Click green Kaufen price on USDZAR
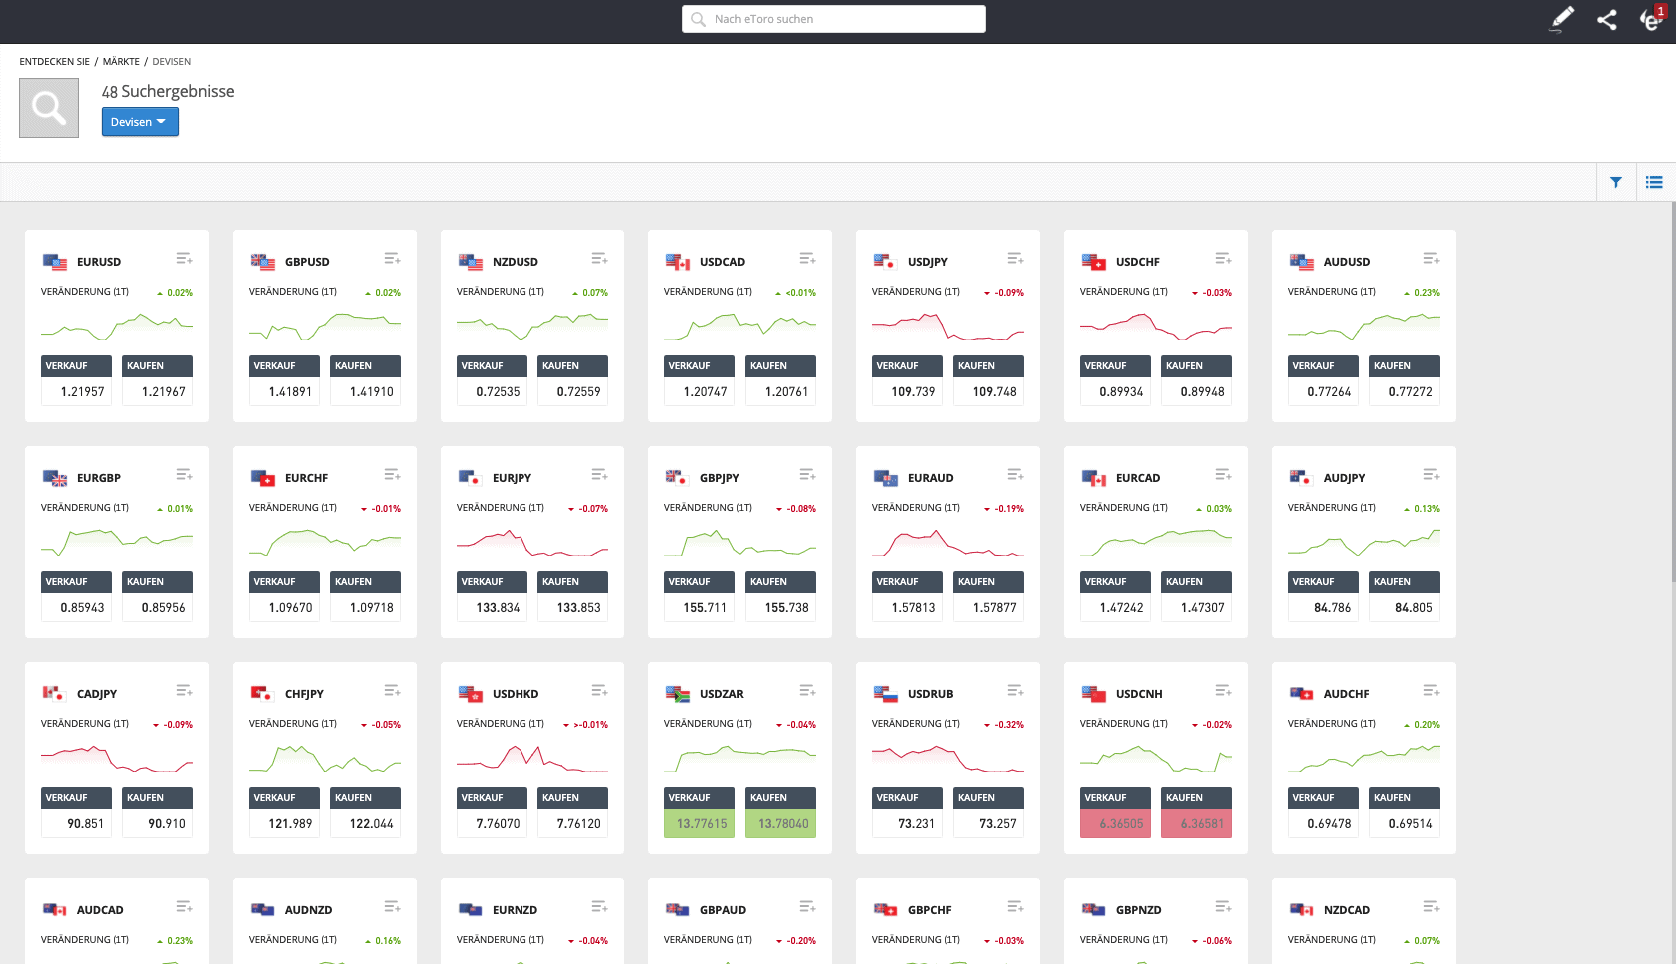The image size is (1676, 964). 781,824
